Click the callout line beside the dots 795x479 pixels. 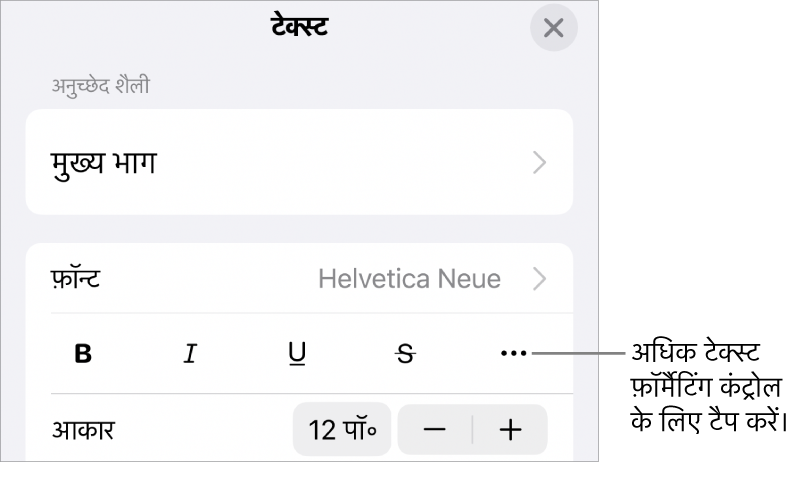coord(580,353)
